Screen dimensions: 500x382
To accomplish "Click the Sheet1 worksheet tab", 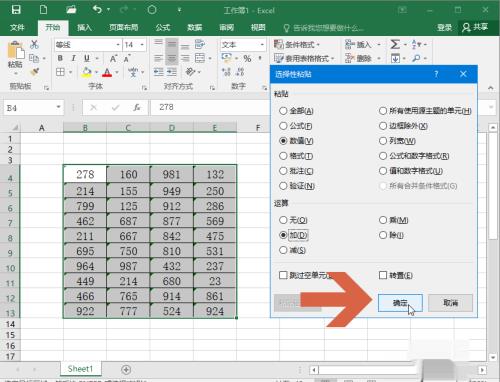I will [x=80, y=369].
